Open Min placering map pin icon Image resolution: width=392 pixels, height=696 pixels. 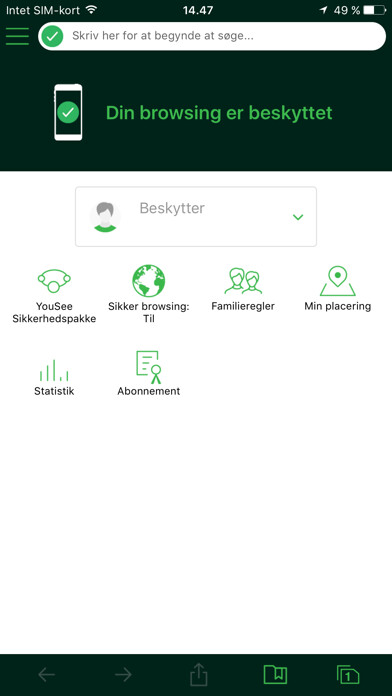(337, 281)
